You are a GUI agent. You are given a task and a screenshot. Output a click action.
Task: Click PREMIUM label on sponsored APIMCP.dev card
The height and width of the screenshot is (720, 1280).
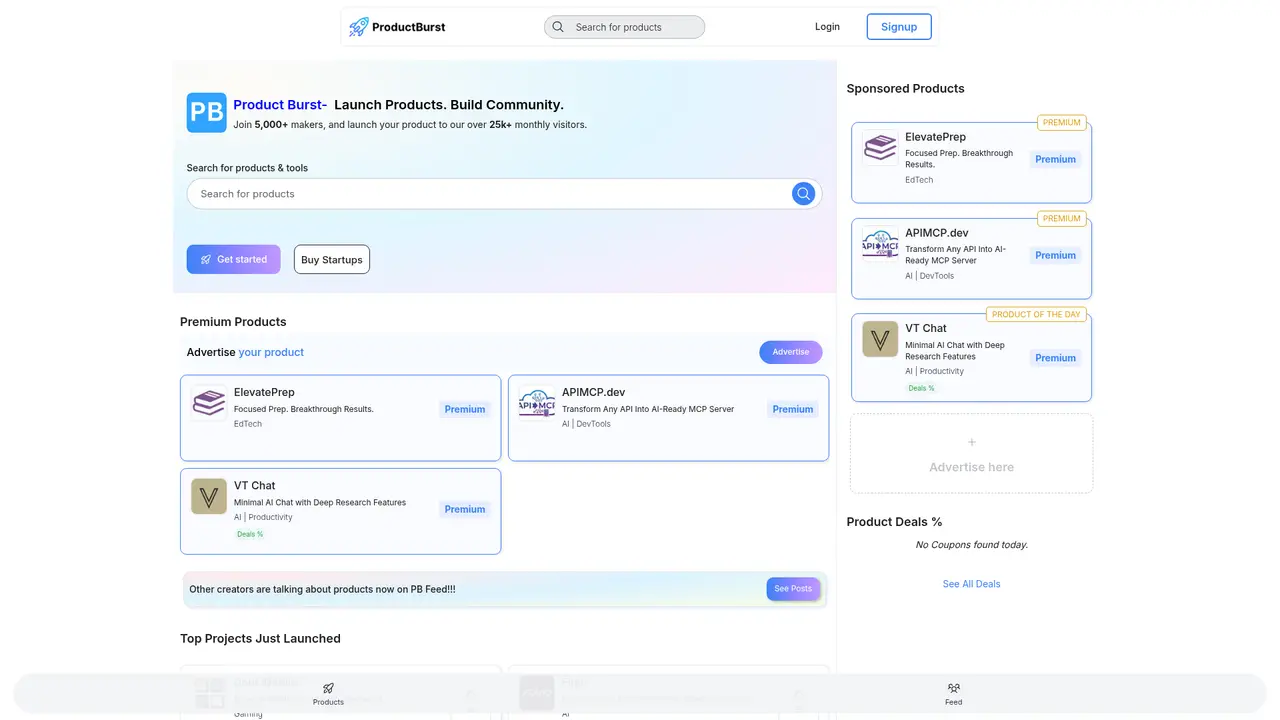click(x=1062, y=218)
